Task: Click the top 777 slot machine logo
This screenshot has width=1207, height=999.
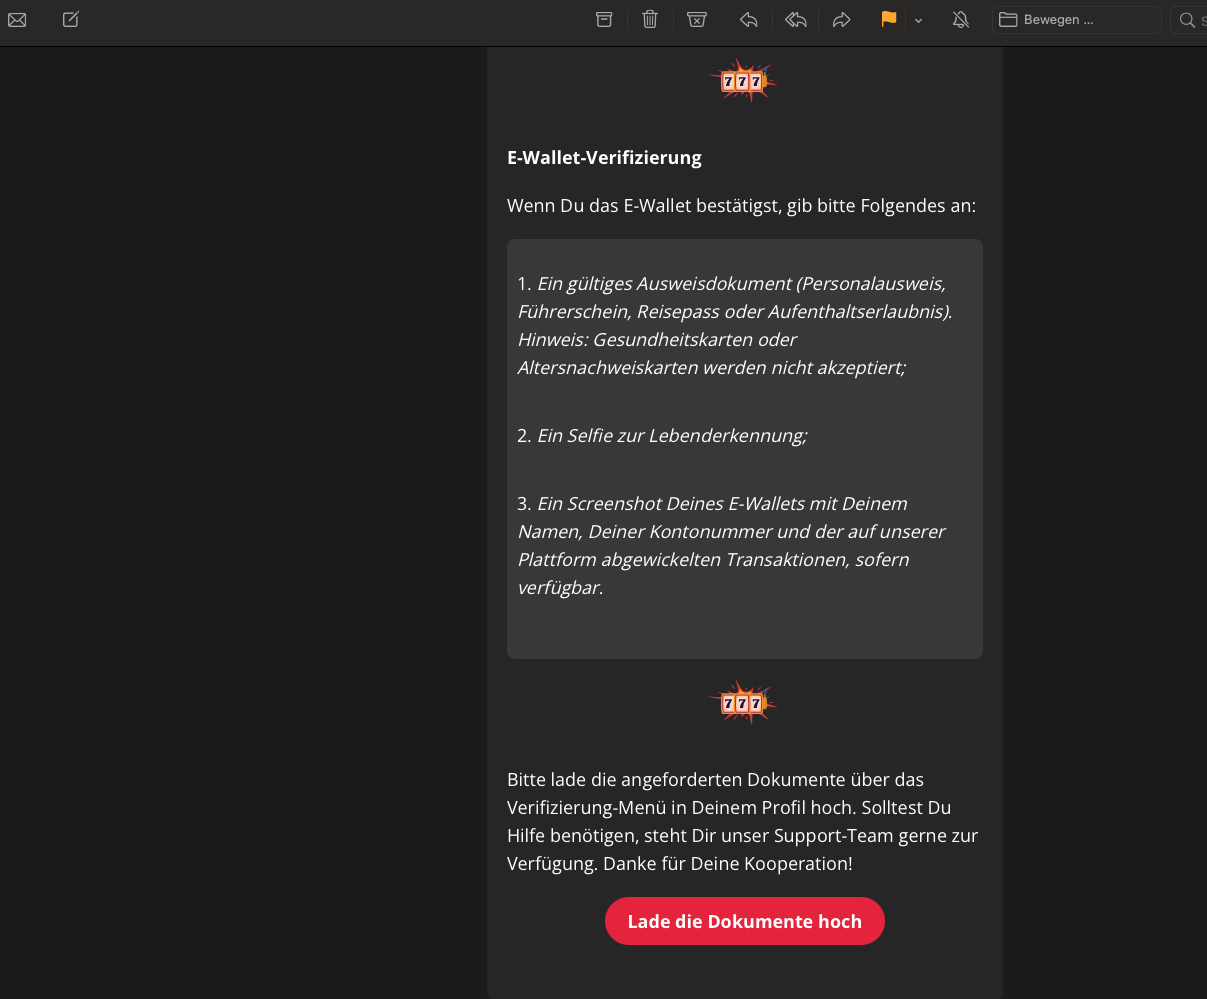Action: tap(742, 81)
